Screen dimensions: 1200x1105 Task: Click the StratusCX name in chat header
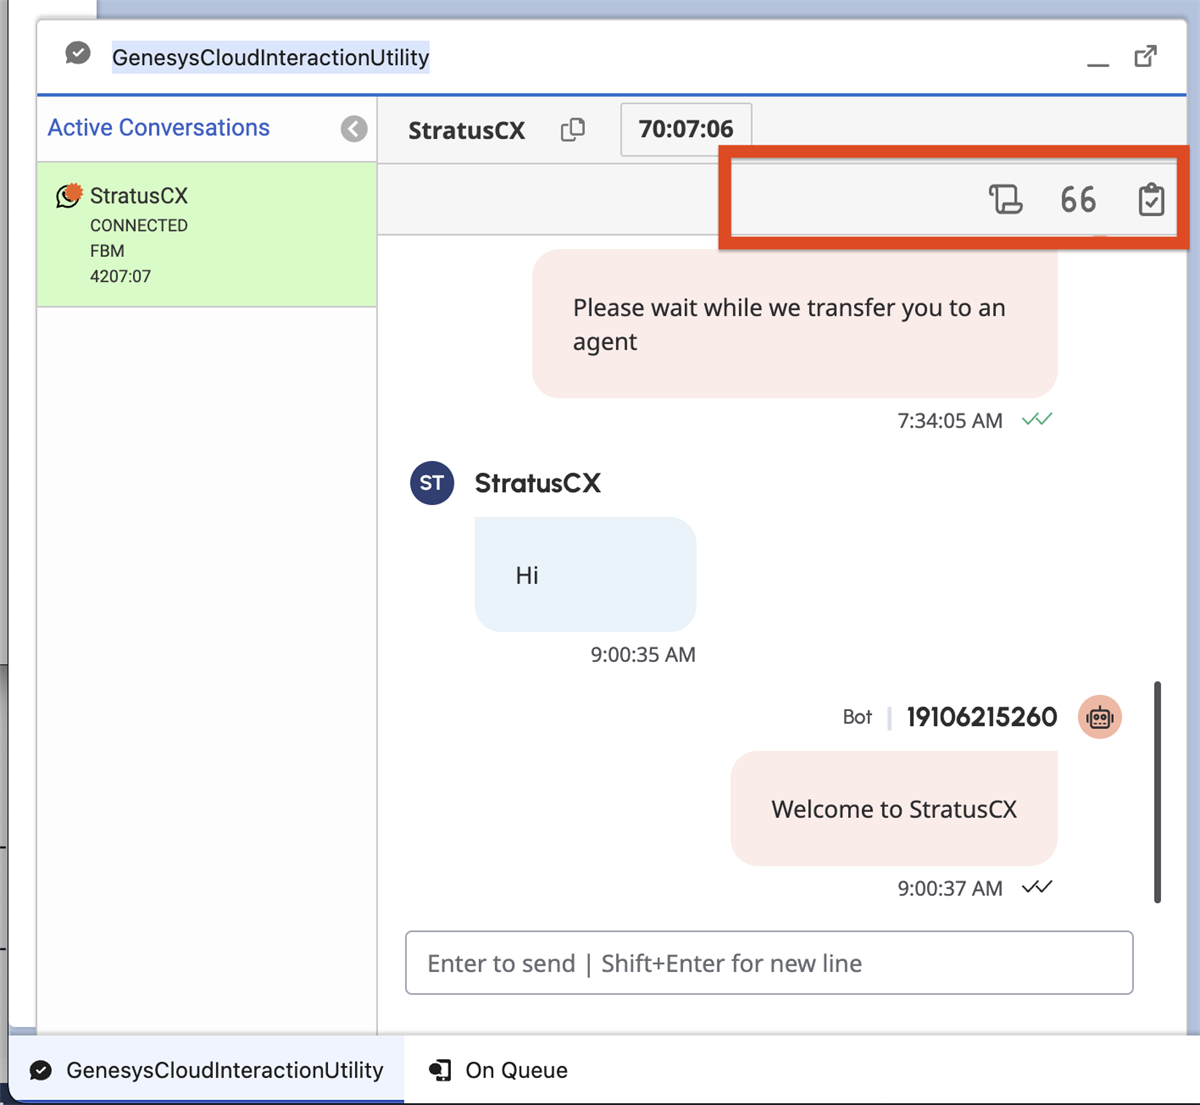[x=467, y=130]
